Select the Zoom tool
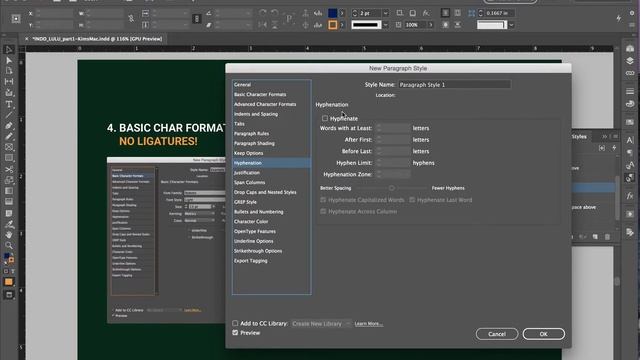Image resolution: width=640 pixels, height=360 pixels. click(9, 245)
